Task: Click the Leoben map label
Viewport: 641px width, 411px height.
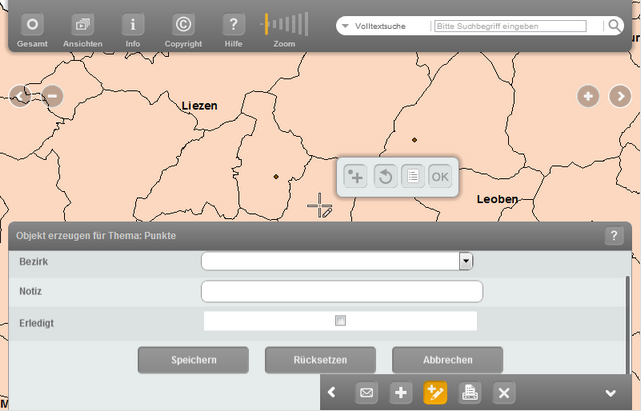Action: coord(497,199)
